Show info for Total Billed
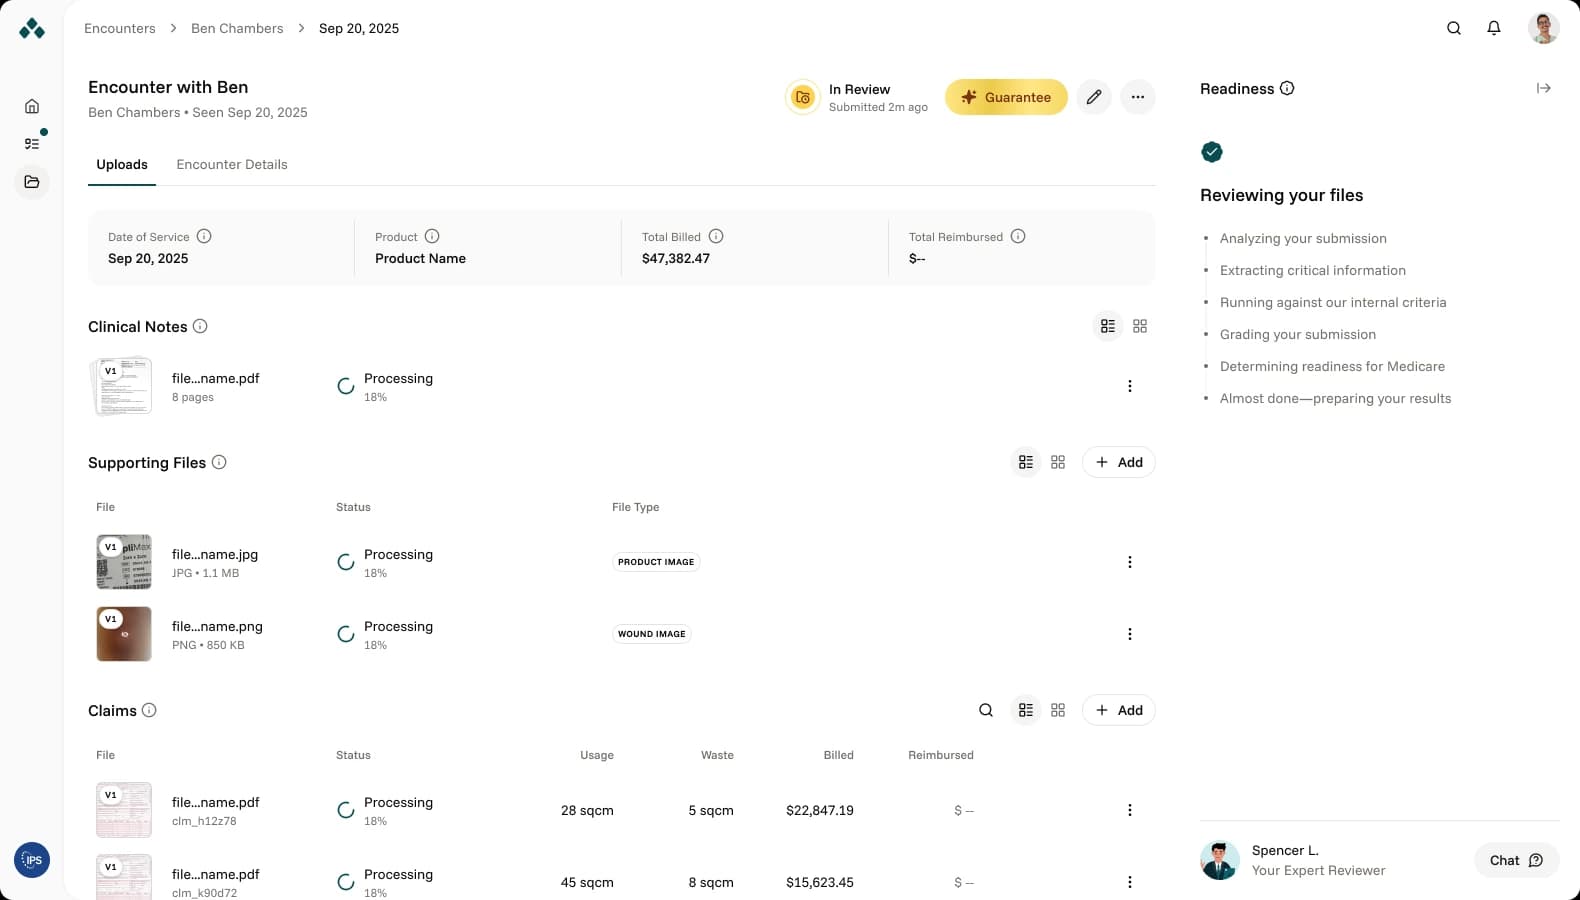 click(x=716, y=237)
